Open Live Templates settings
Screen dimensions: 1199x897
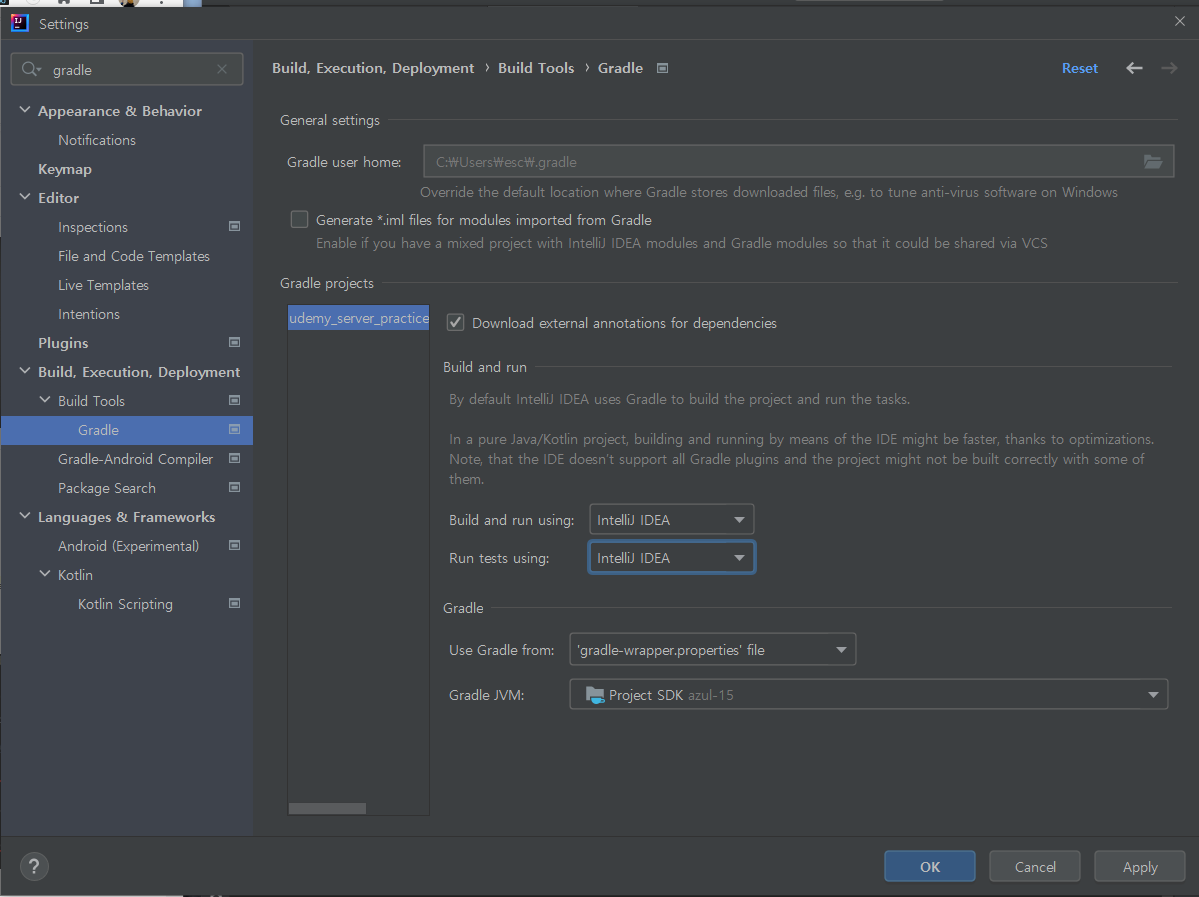click(x=103, y=285)
